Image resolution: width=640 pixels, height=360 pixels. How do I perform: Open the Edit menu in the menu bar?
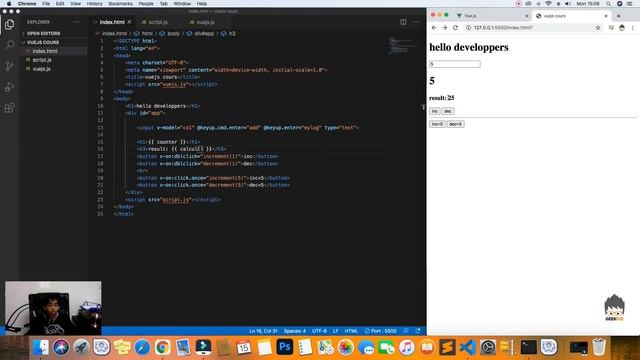(x=60, y=4)
